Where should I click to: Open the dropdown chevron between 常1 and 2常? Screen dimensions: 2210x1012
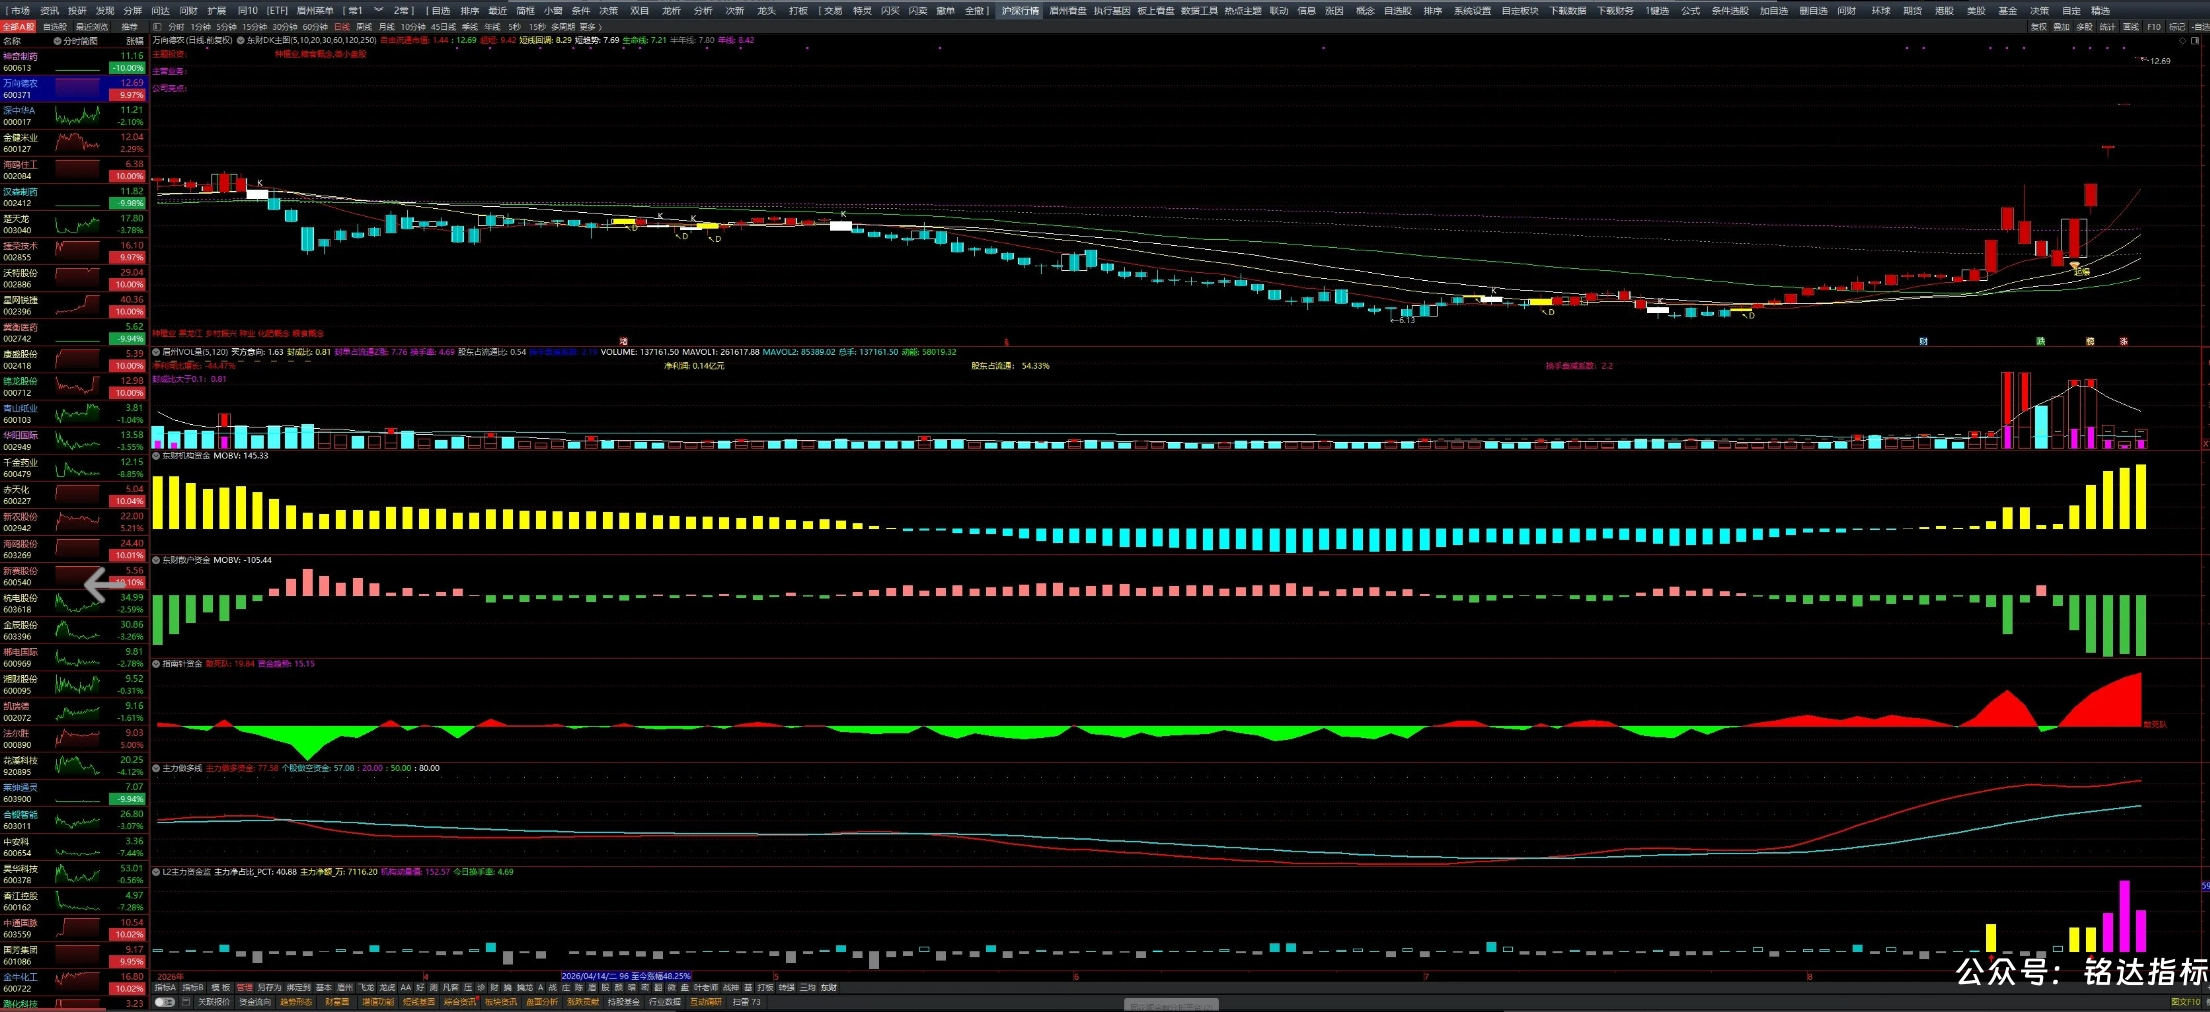[x=378, y=10]
